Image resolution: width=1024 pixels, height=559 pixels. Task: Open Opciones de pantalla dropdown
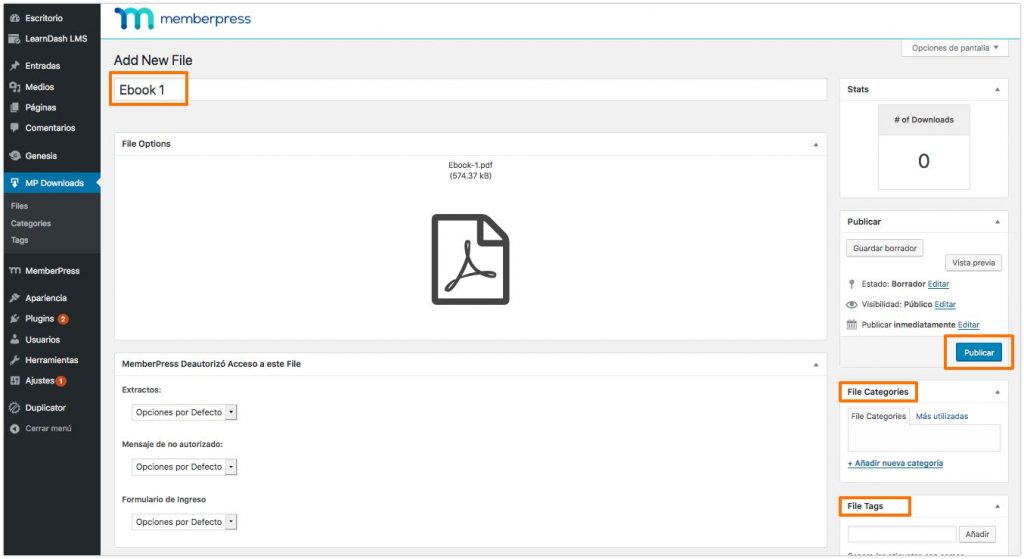pyautogui.click(x=955, y=48)
